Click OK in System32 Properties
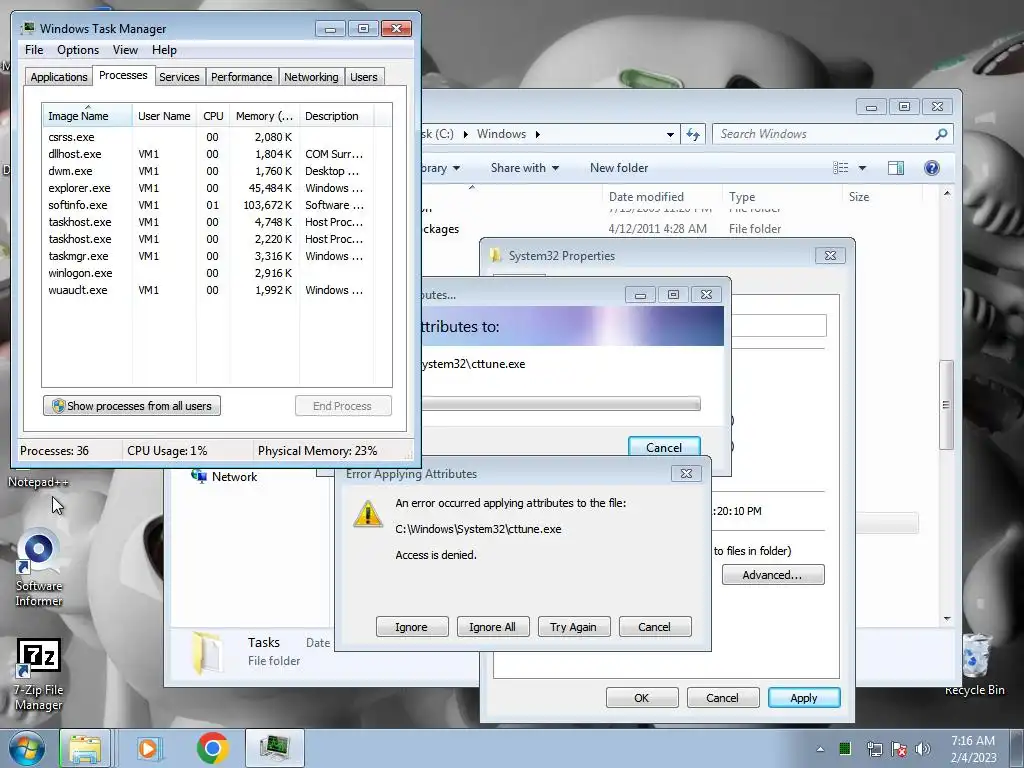 [642, 697]
